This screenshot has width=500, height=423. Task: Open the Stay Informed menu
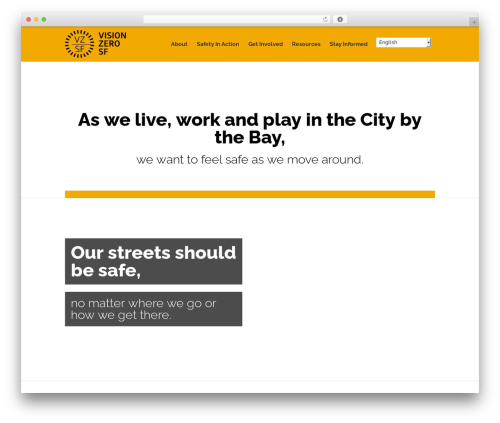[348, 44]
